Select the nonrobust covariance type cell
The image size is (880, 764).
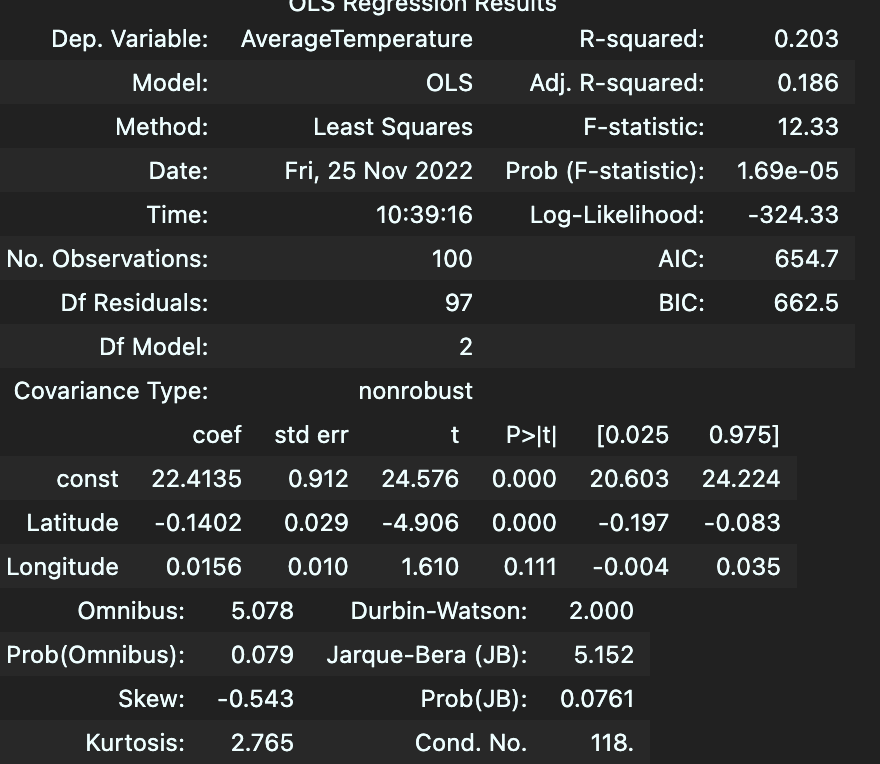pos(415,391)
